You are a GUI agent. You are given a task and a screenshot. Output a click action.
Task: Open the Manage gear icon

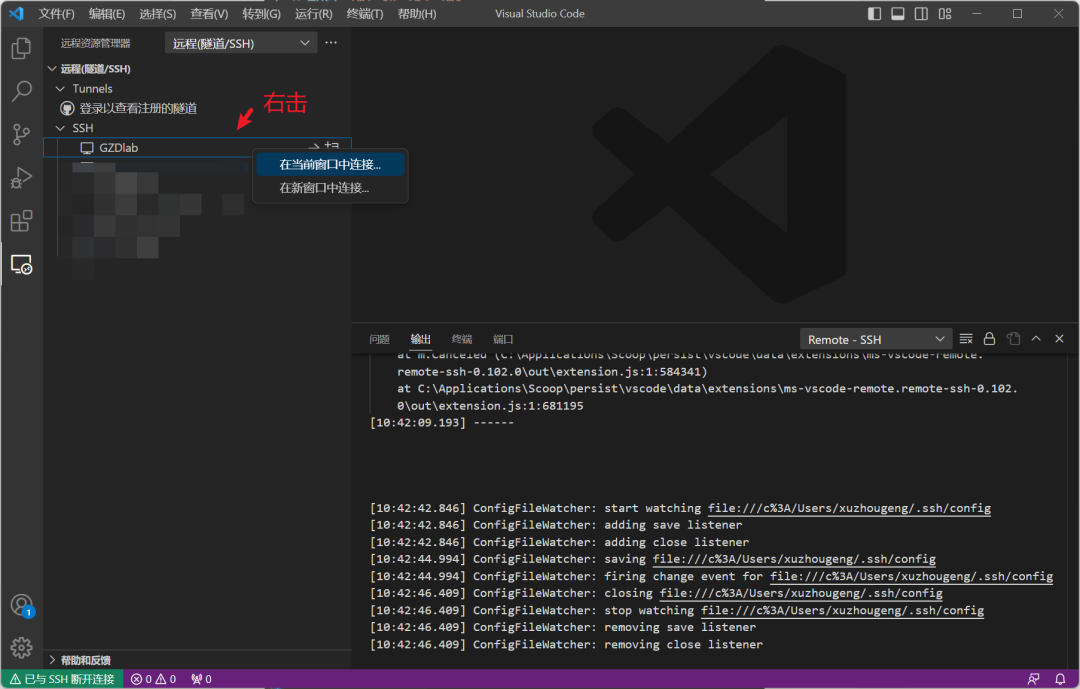point(21,648)
